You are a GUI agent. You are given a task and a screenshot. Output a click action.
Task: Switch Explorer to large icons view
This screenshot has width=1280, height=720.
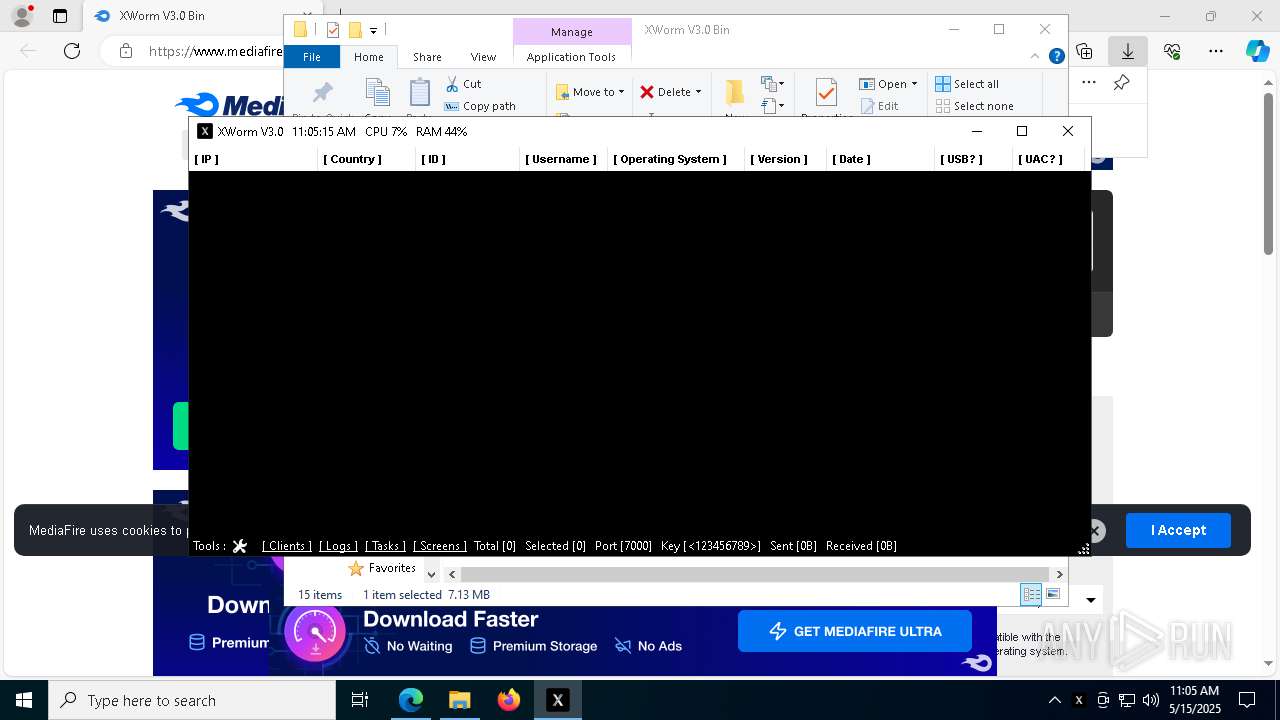point(1053,594)
